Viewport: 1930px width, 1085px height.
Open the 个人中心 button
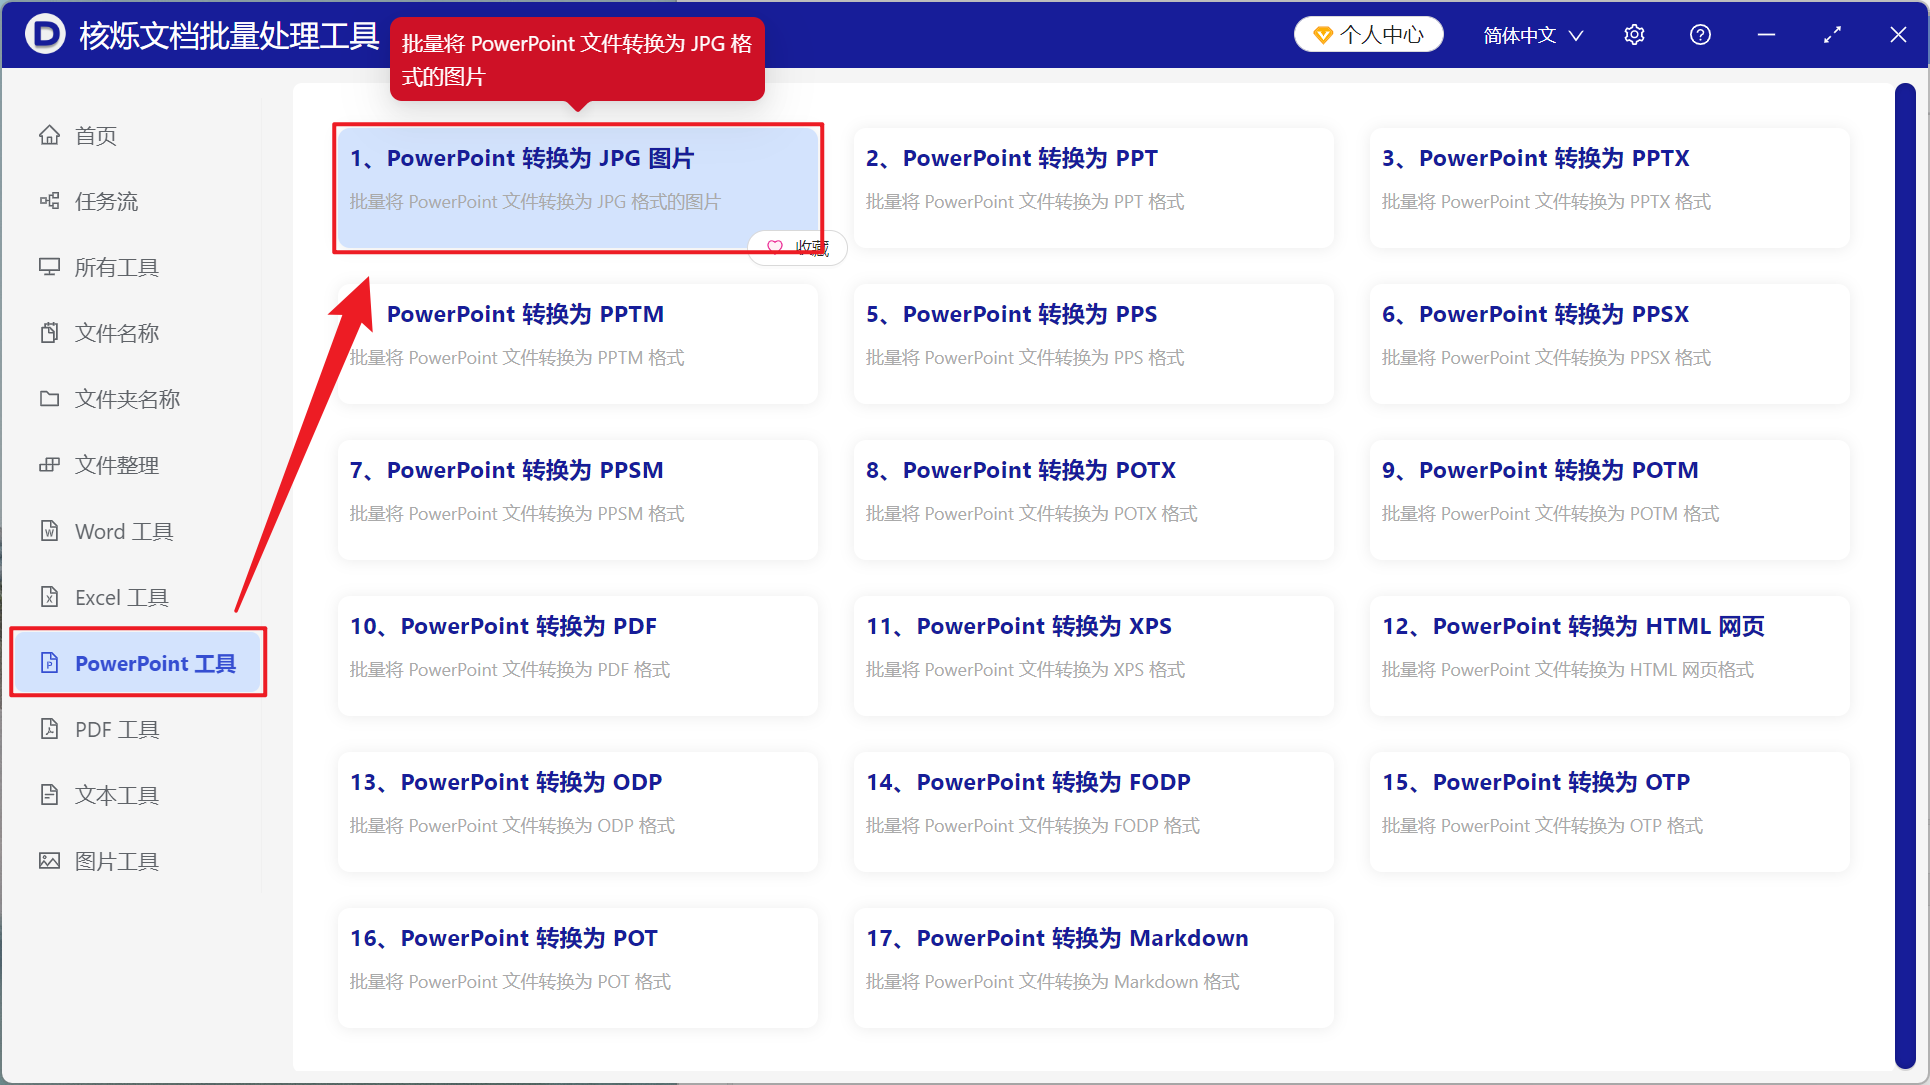pos(1368,35)
